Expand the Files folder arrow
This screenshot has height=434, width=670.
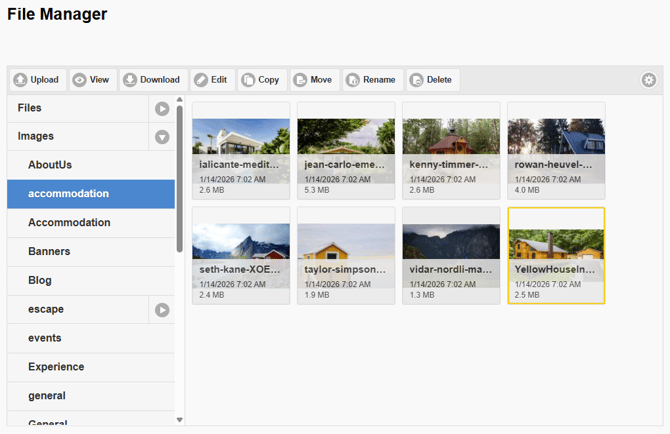[162, 109]
